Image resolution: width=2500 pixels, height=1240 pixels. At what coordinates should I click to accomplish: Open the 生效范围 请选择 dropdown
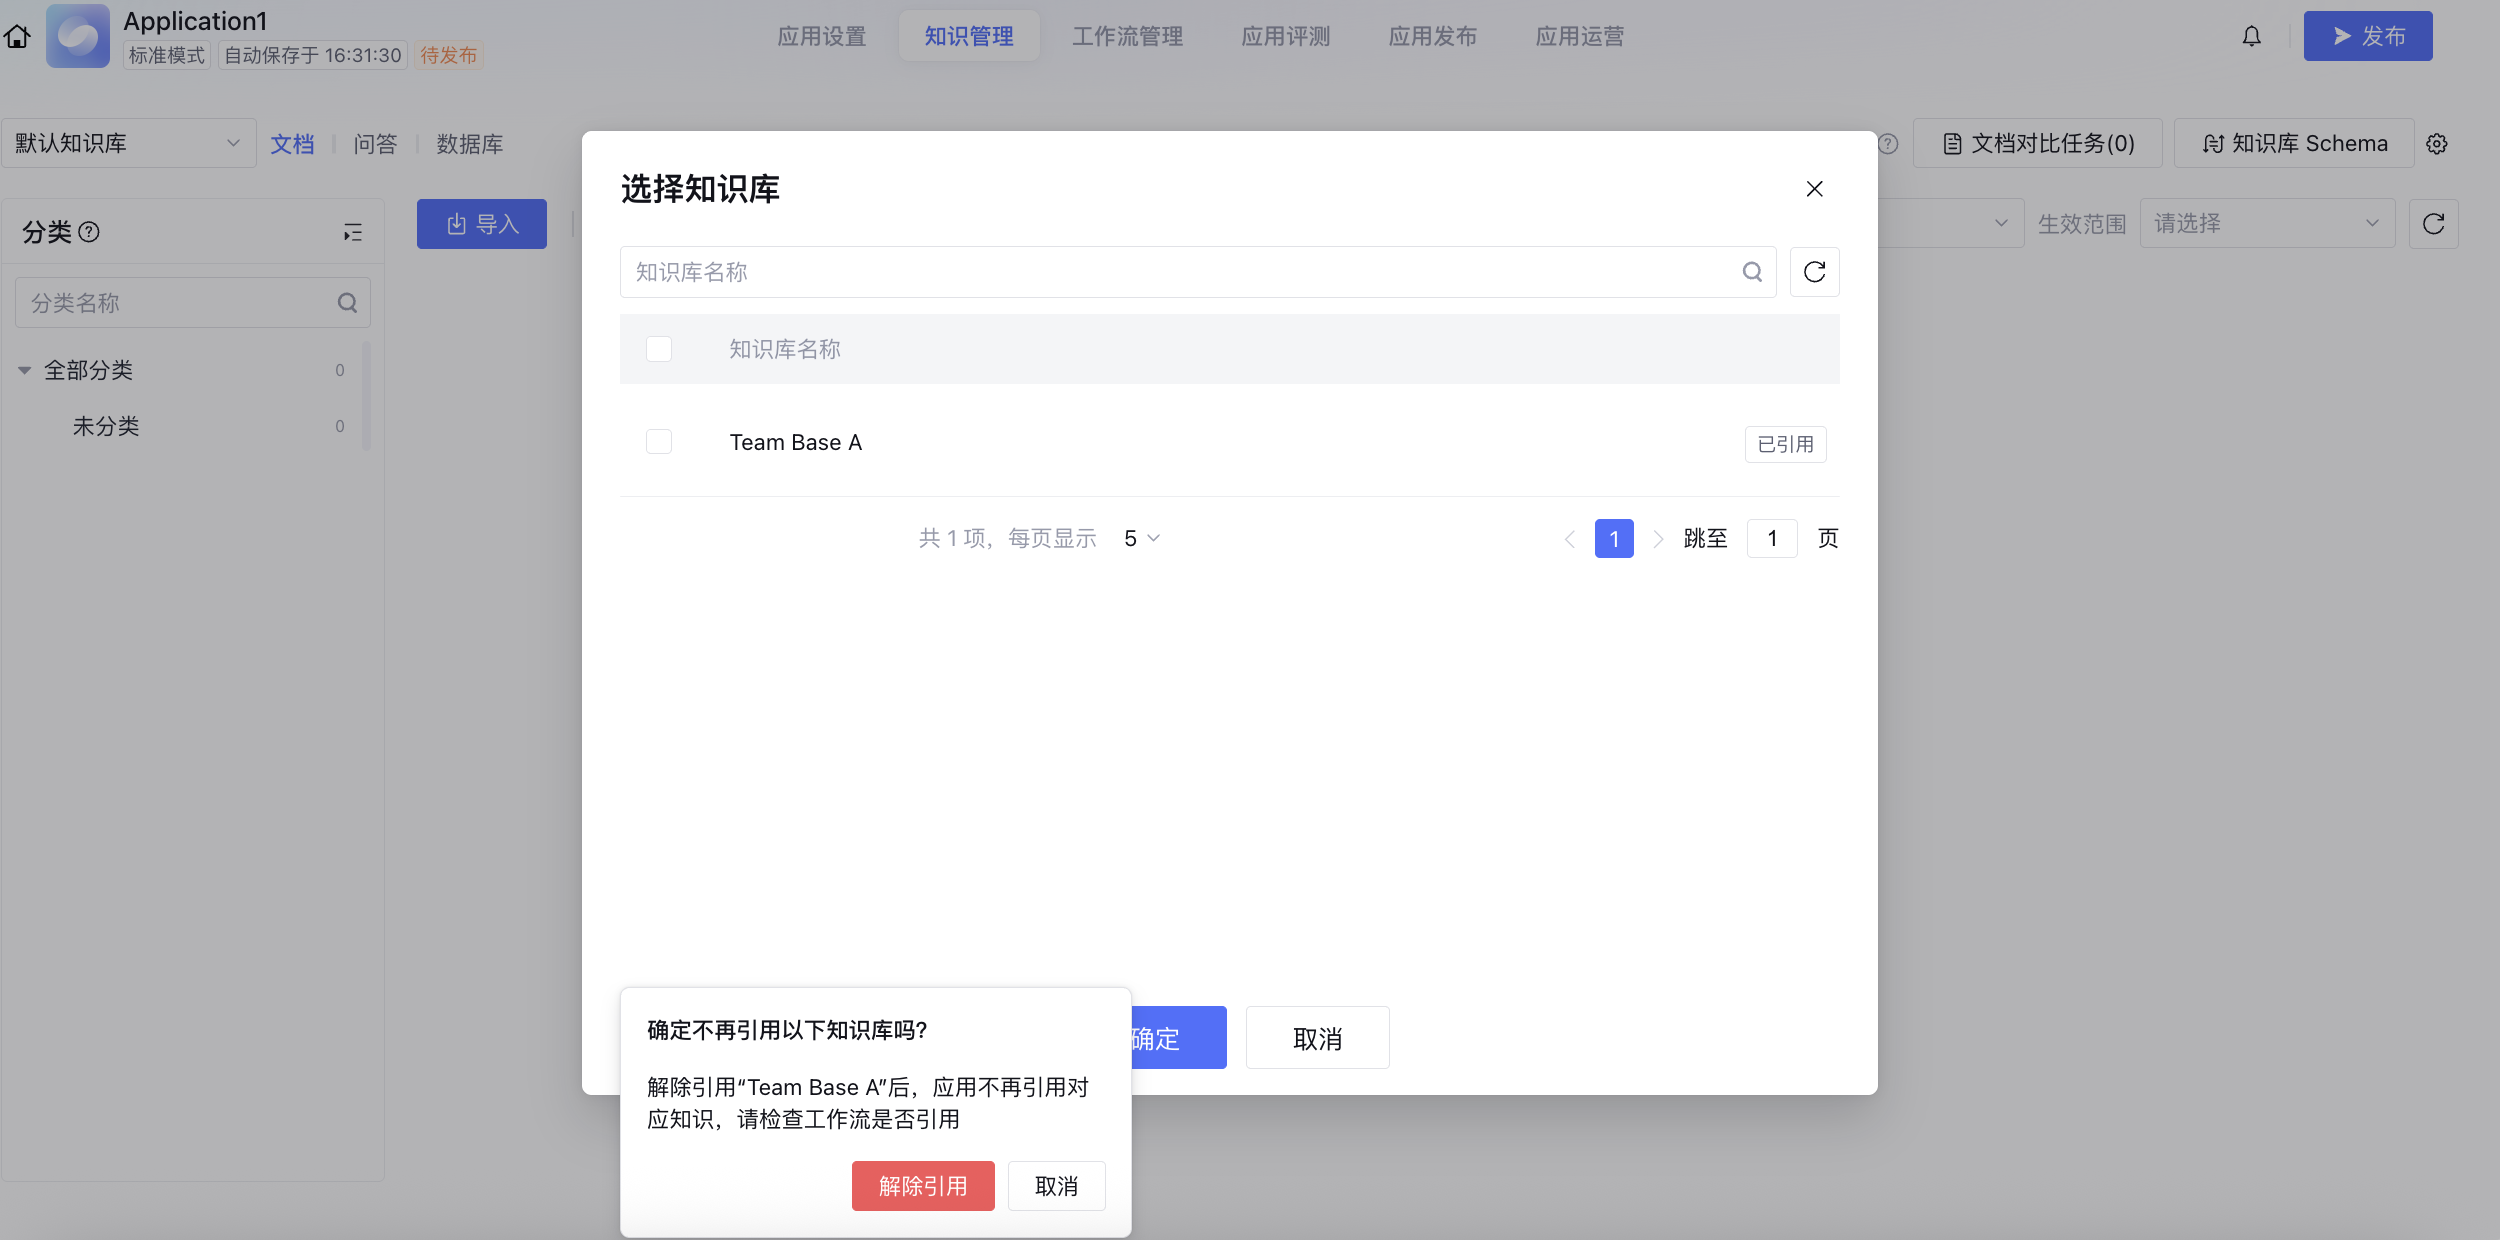click(2266, 224)
